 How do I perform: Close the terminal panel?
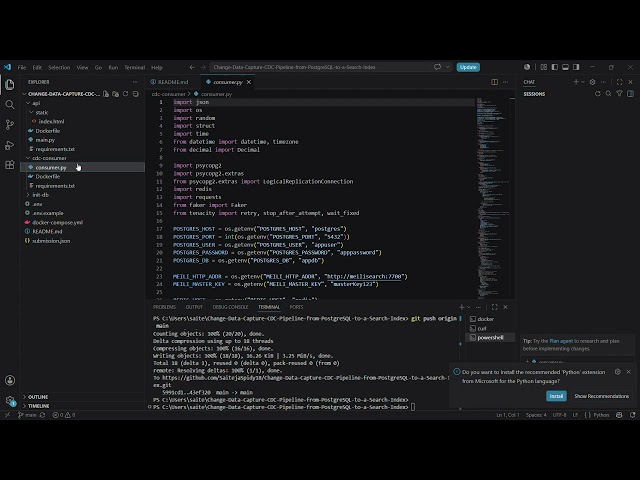pyautogui.click(x=506, y=307)
